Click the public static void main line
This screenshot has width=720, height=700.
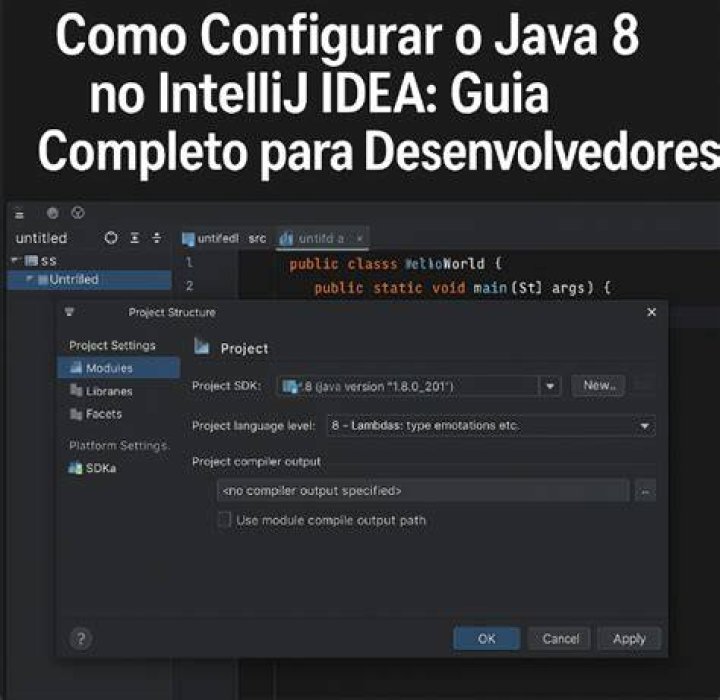pos(462,288)
